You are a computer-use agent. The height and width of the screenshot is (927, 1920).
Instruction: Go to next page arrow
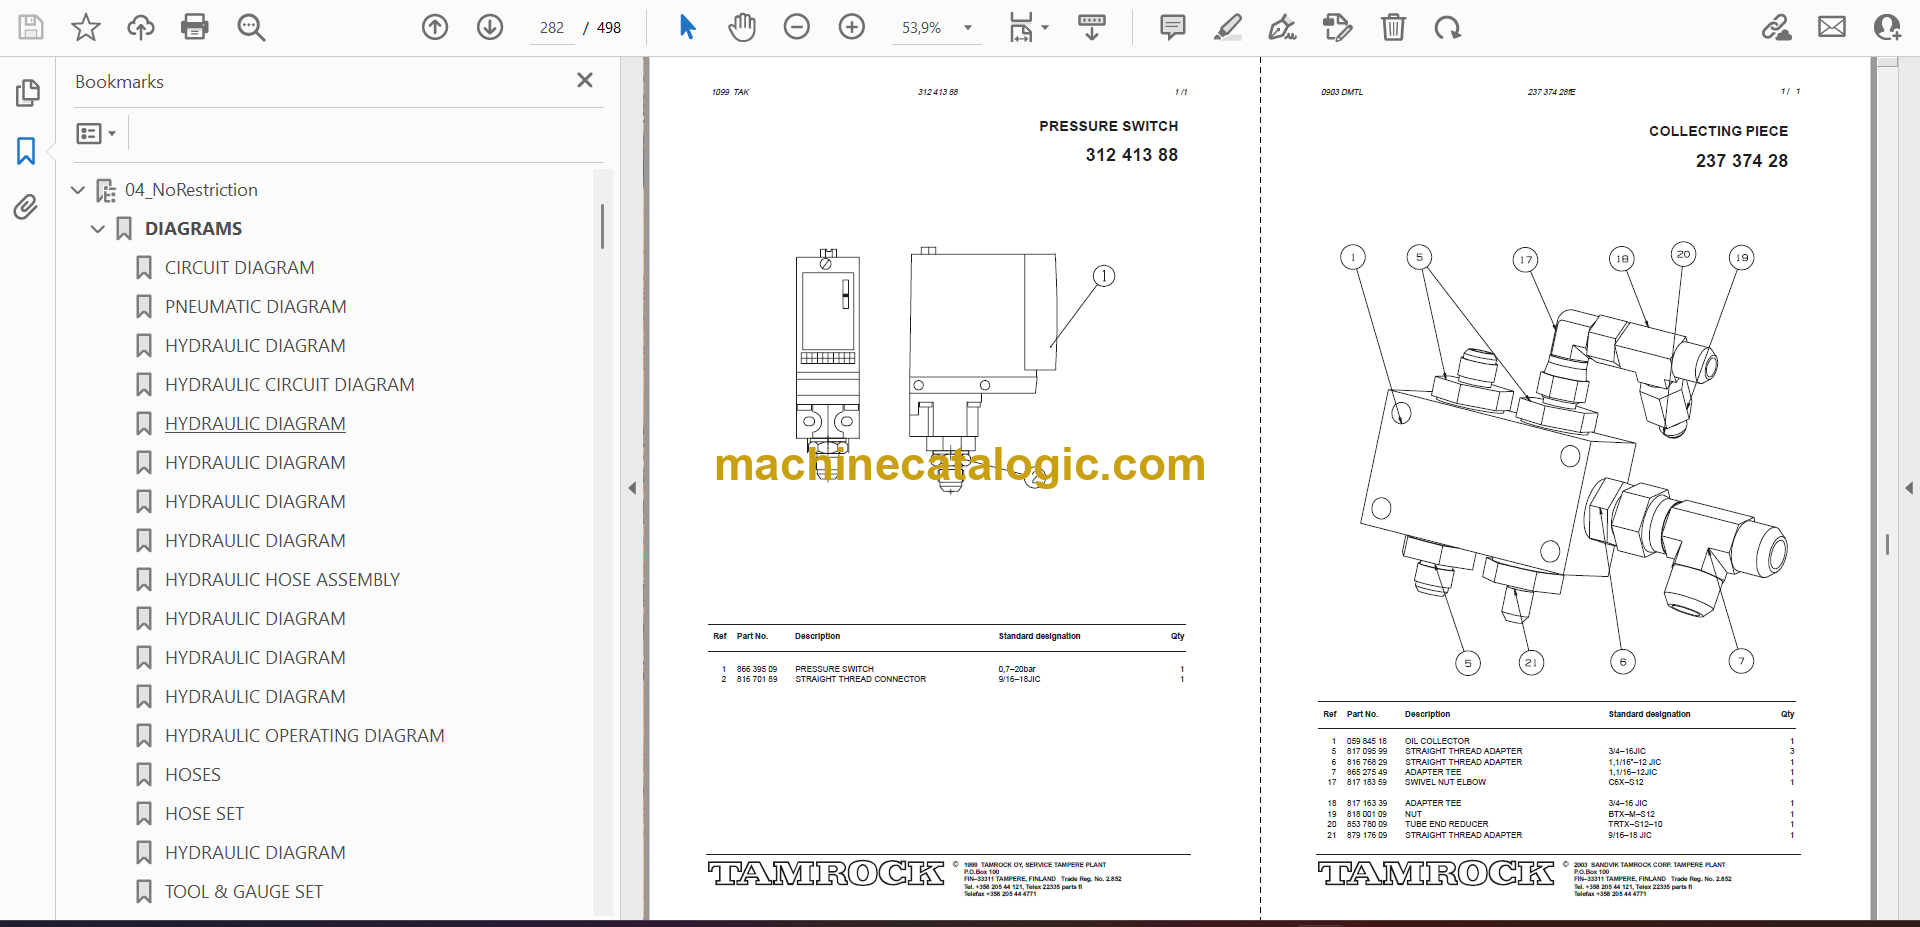[x=490, y=27]
